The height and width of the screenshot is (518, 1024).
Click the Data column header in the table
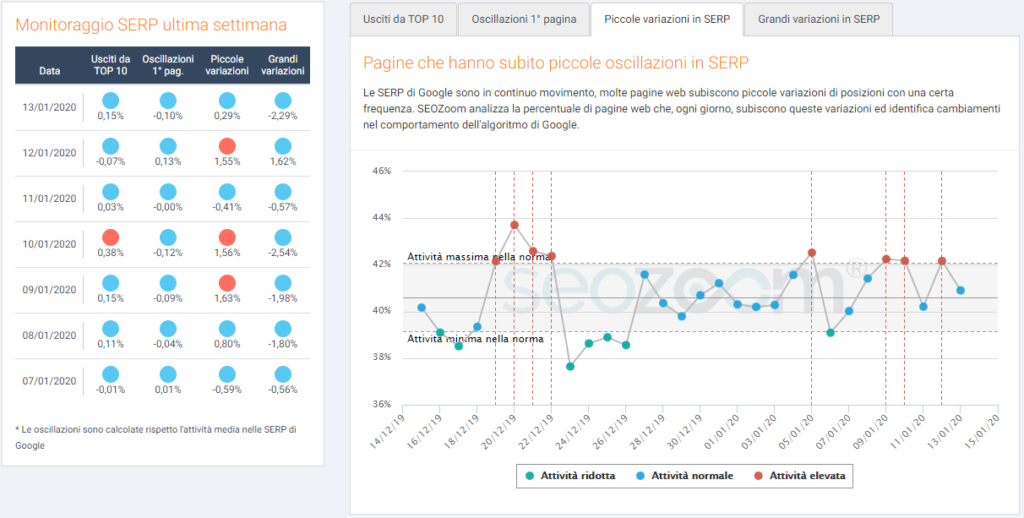pyautogui.click(x=49, y=71)
